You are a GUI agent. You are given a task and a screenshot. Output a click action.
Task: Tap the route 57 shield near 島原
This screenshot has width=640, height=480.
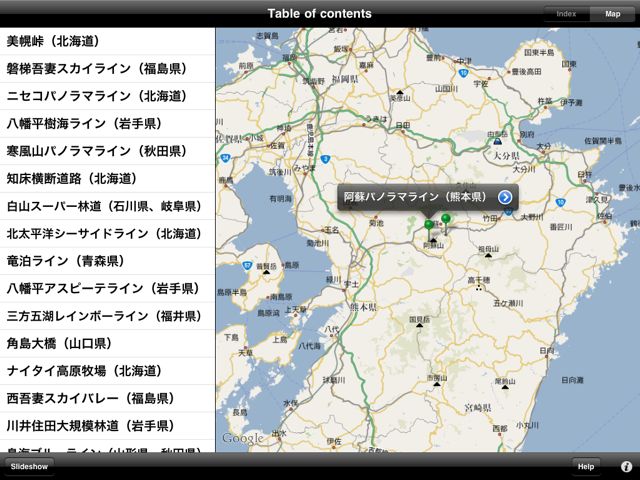point(247,266)
